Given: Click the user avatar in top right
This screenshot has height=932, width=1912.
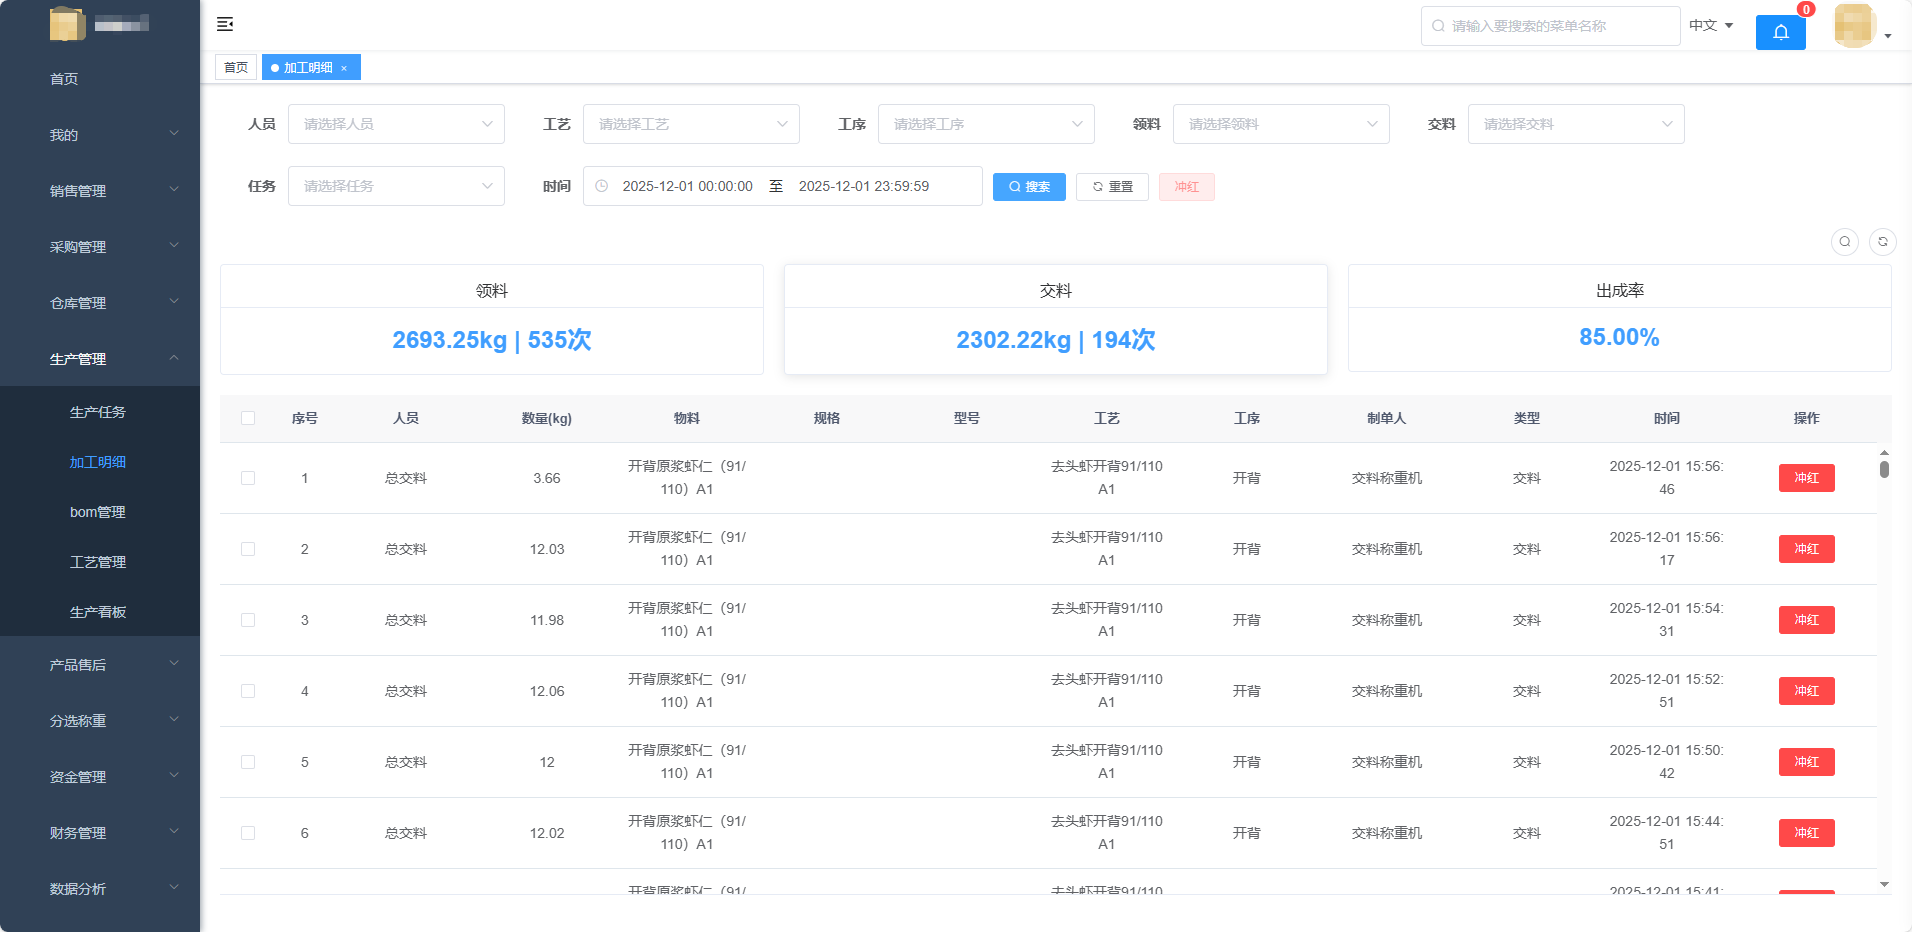Looking at the screenshot, I should (1854, 26).
